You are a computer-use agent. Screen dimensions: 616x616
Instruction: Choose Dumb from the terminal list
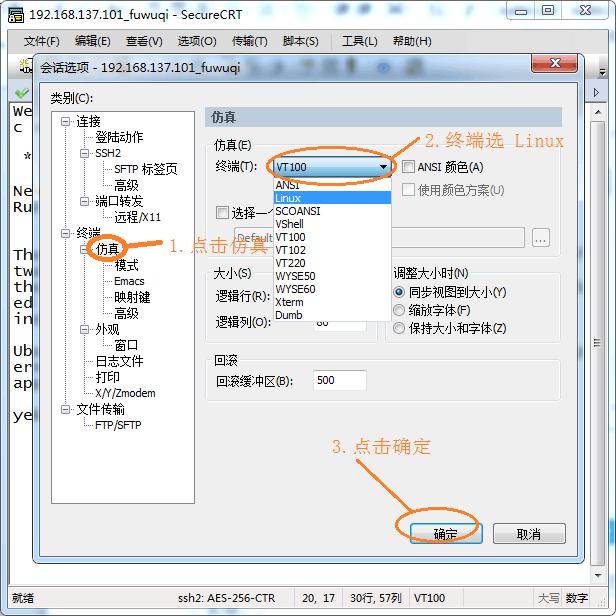pyautogui.click(x=332, y=315)
